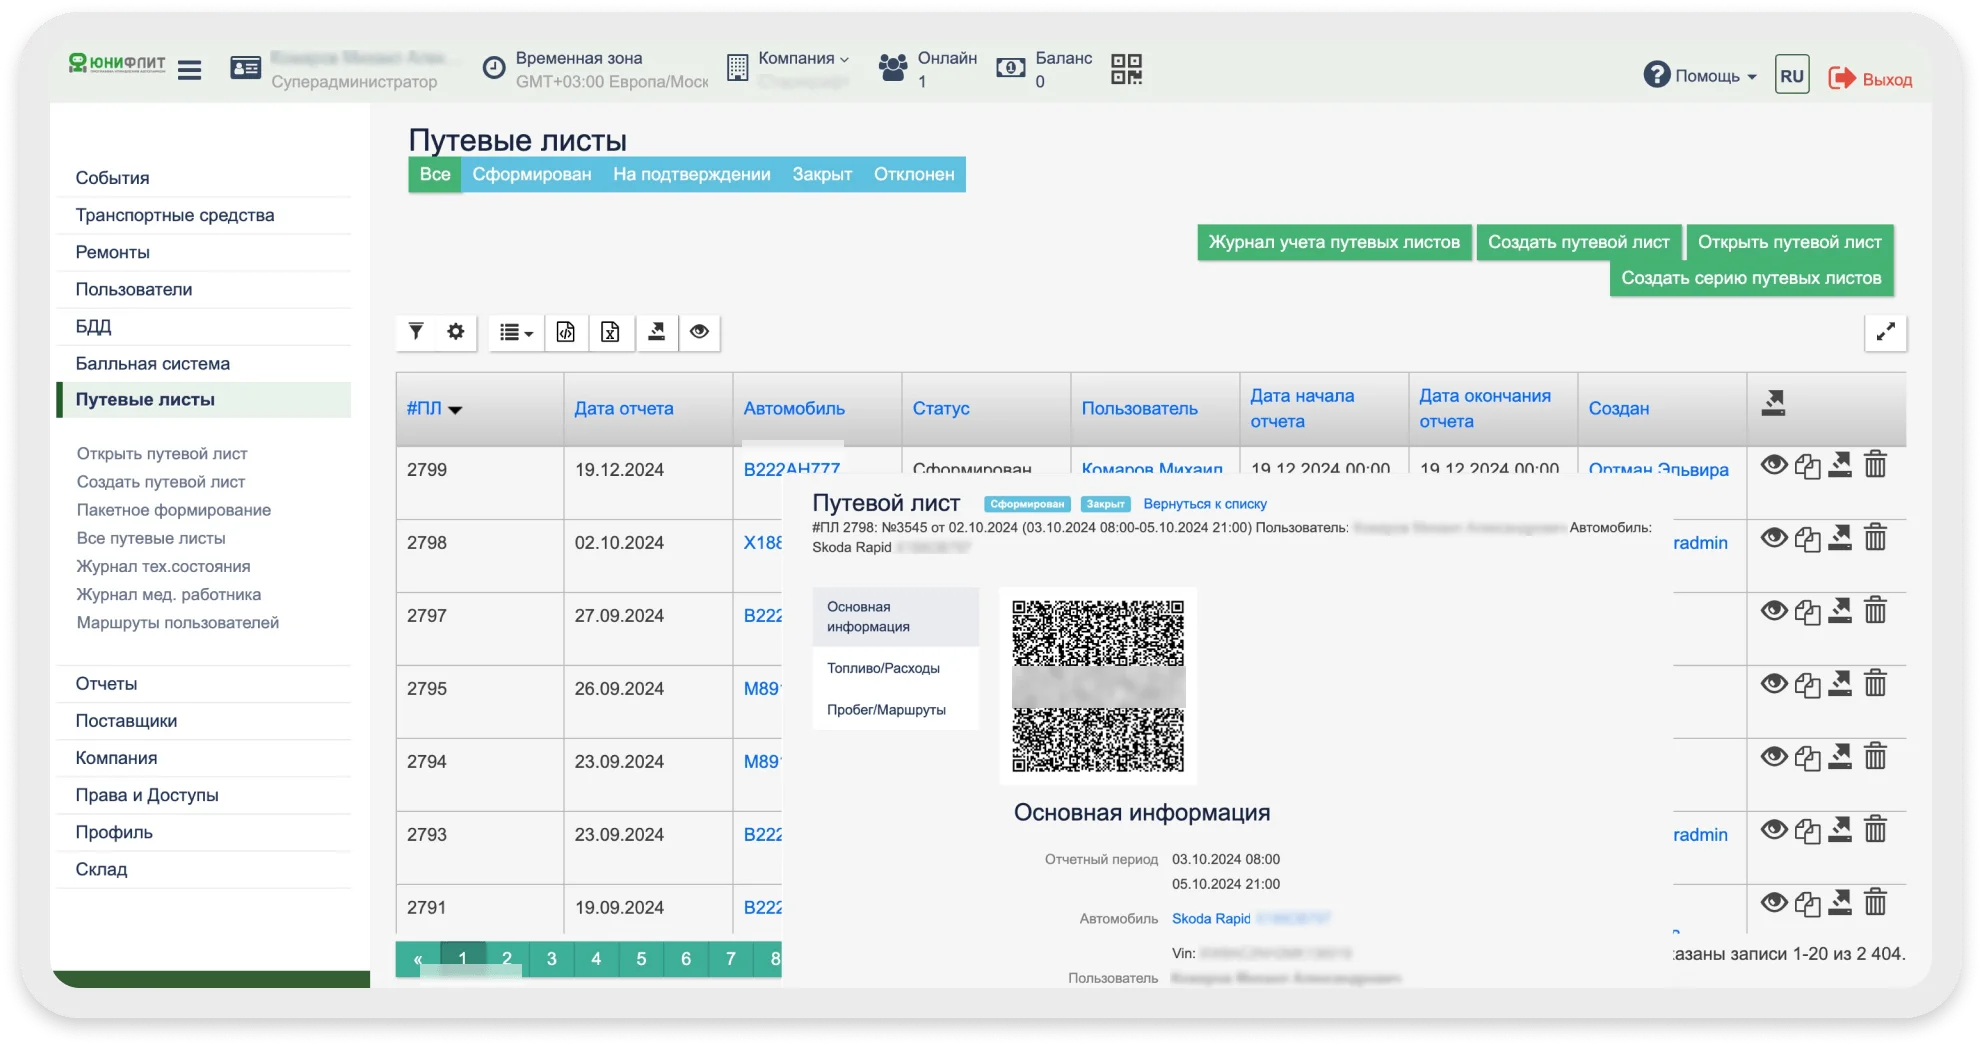View waybill 2798 with eye icon
This screenshot has width=1982, height=1046.
[1774, 538]
